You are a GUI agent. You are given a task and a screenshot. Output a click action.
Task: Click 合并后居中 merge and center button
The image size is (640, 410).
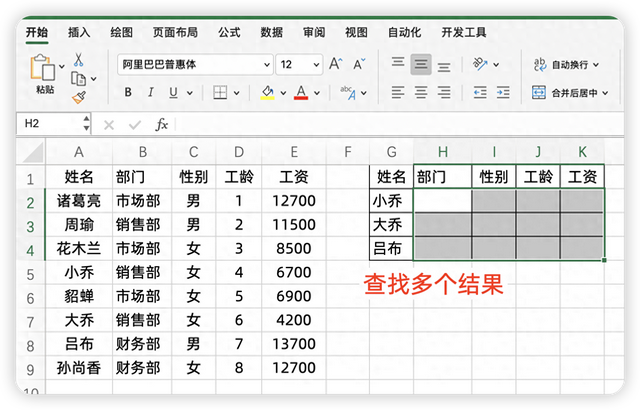point(570,93)
